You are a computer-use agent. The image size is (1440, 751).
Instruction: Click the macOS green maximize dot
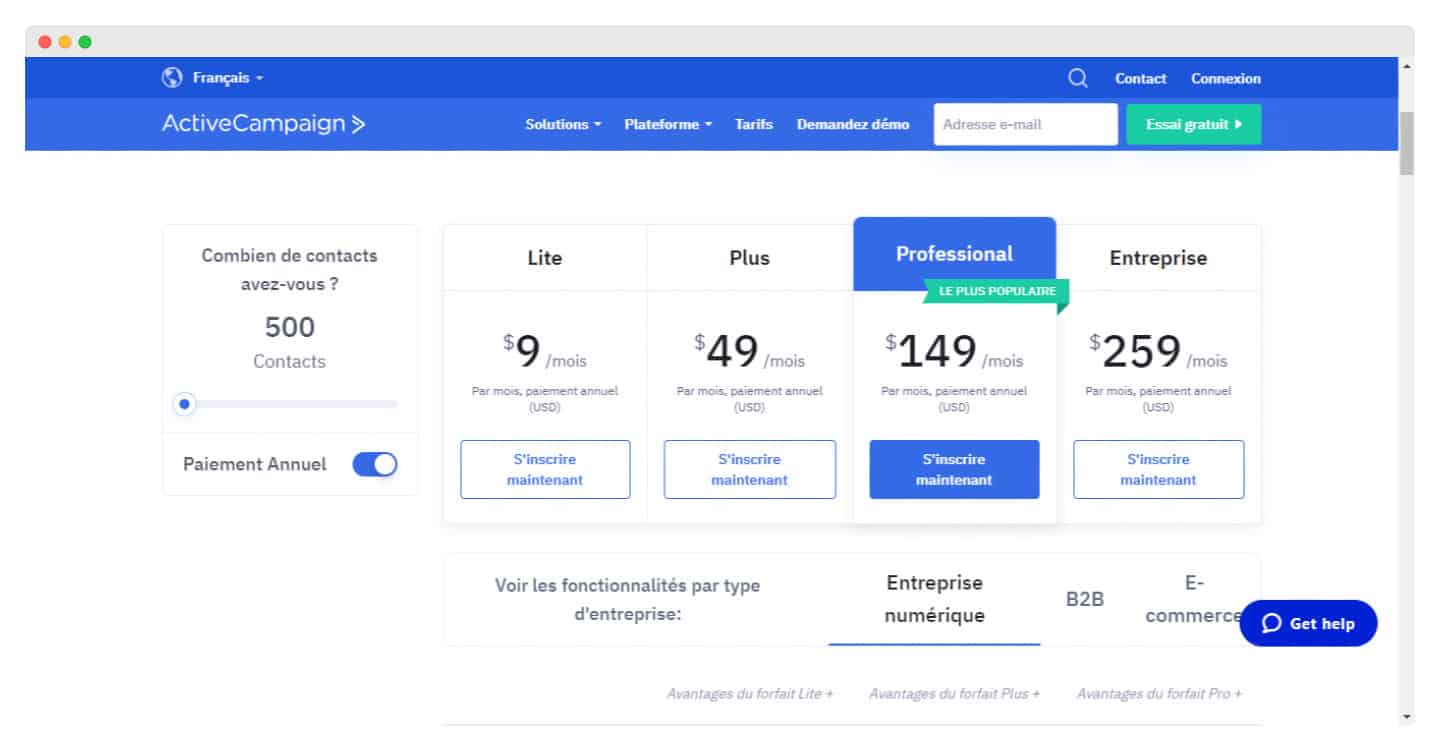85,42
